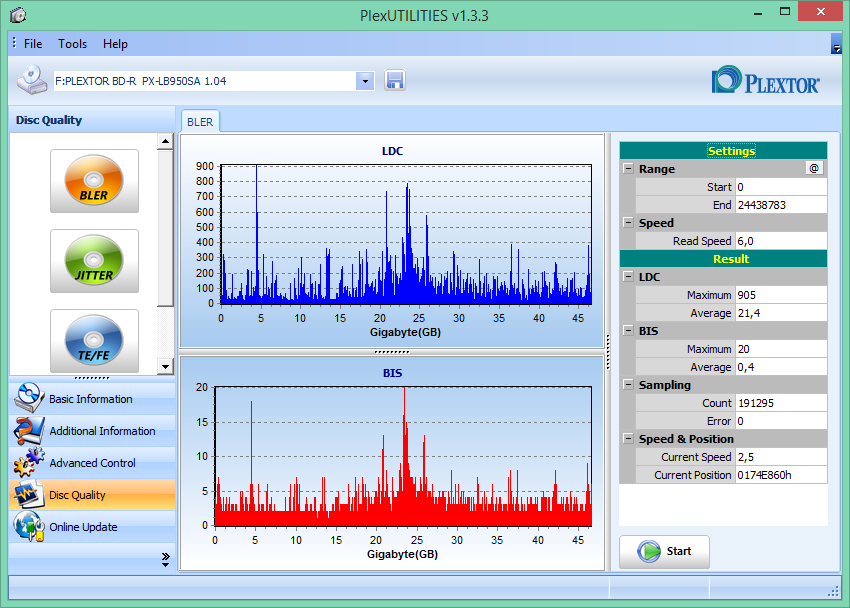This screenshot has height=608, width=850.
Task: Select the TE/FE disc test icon
Action: tap(94, 341)
